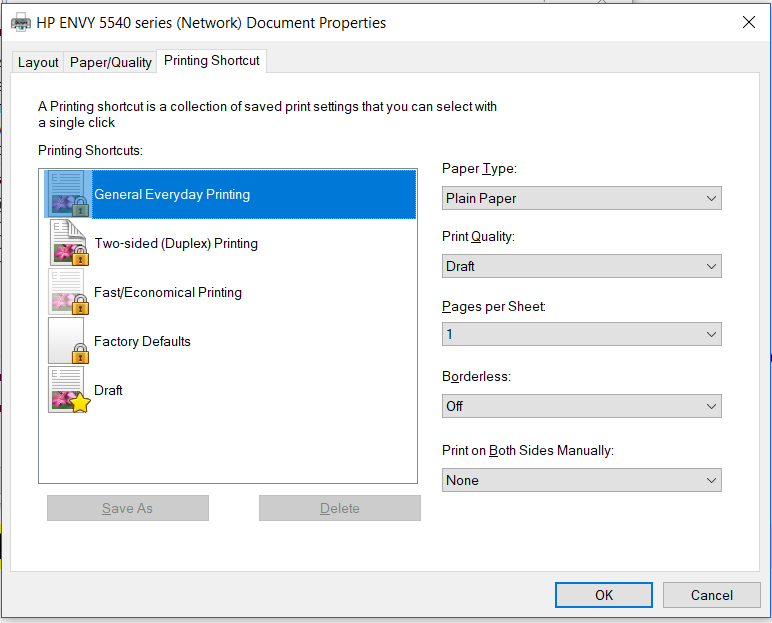Screen dimensions: 772x623
Task: Select the Printing Shortcut tab
Action: 212,61
